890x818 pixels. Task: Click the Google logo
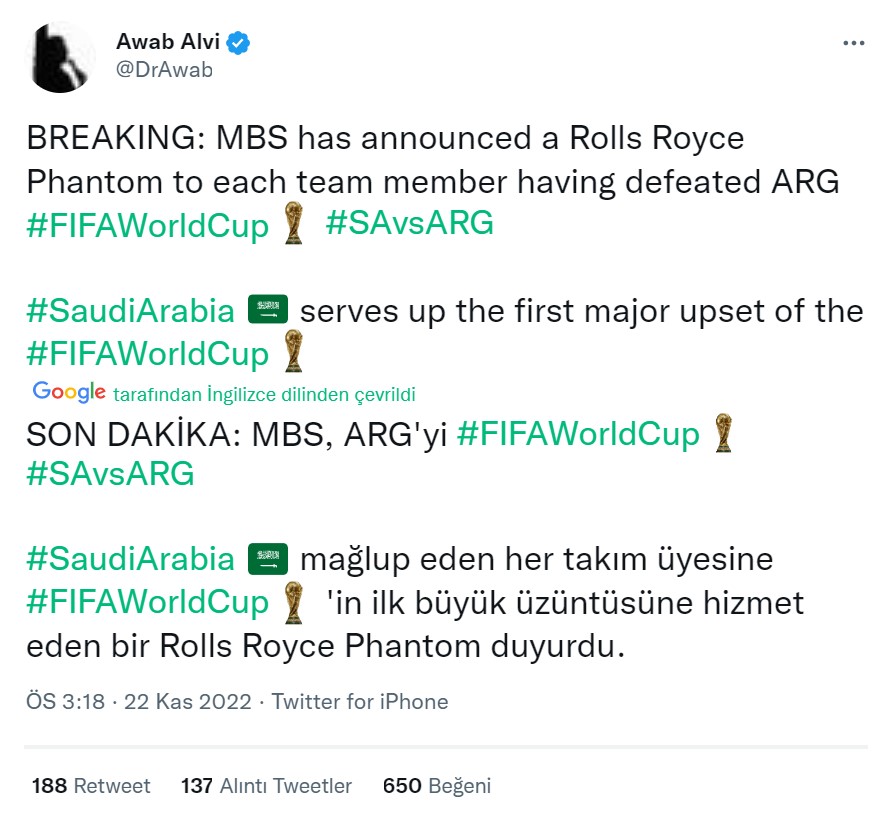pyautogui.click(x=69, y=392)
